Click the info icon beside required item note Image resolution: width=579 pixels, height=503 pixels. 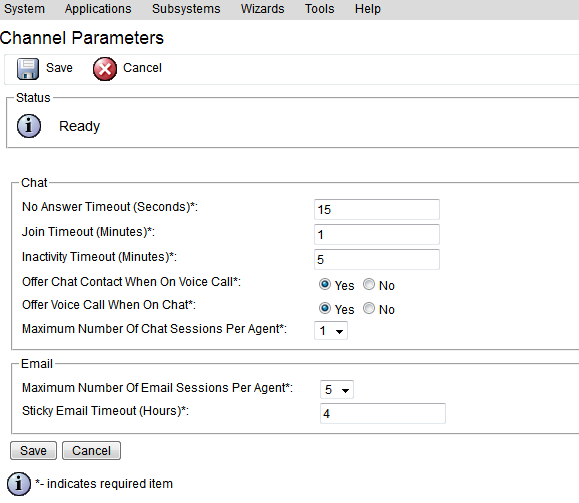click(x=19, y=484)
